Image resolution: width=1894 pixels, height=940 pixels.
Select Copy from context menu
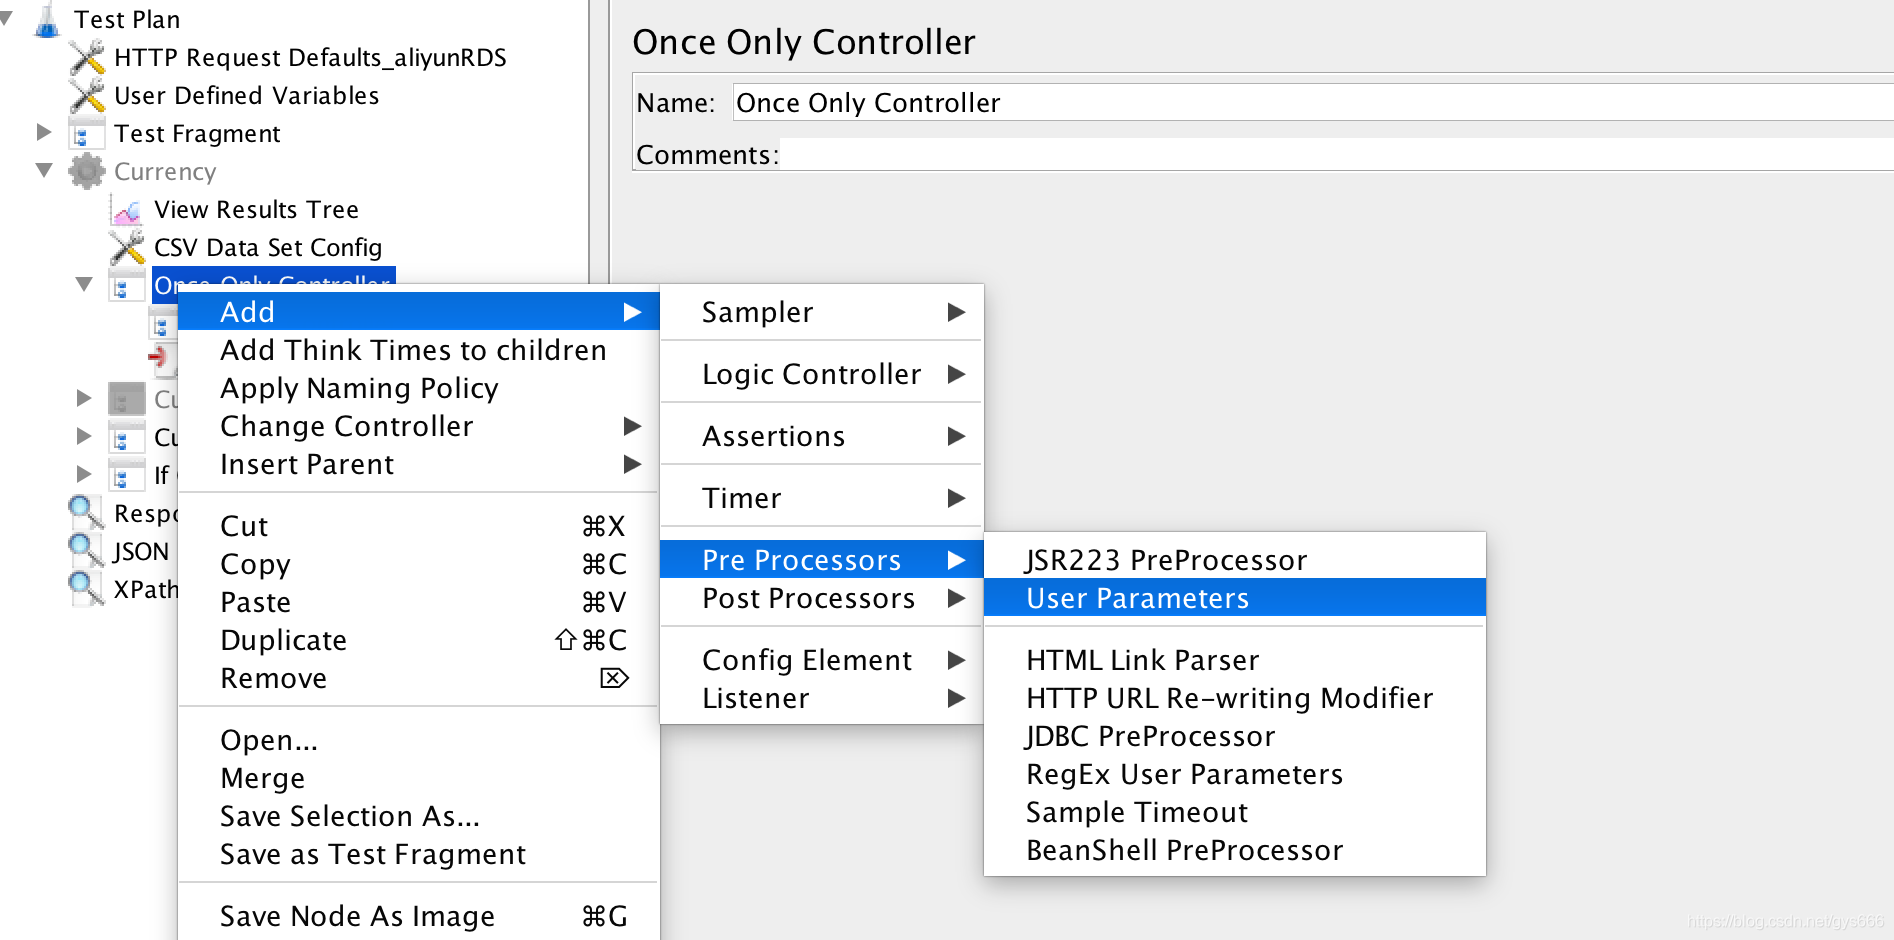(418, 564)
